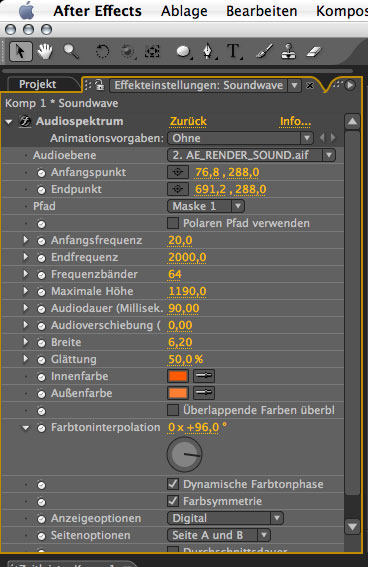Open the Seitenoptionen dropdown

(219, 535)
